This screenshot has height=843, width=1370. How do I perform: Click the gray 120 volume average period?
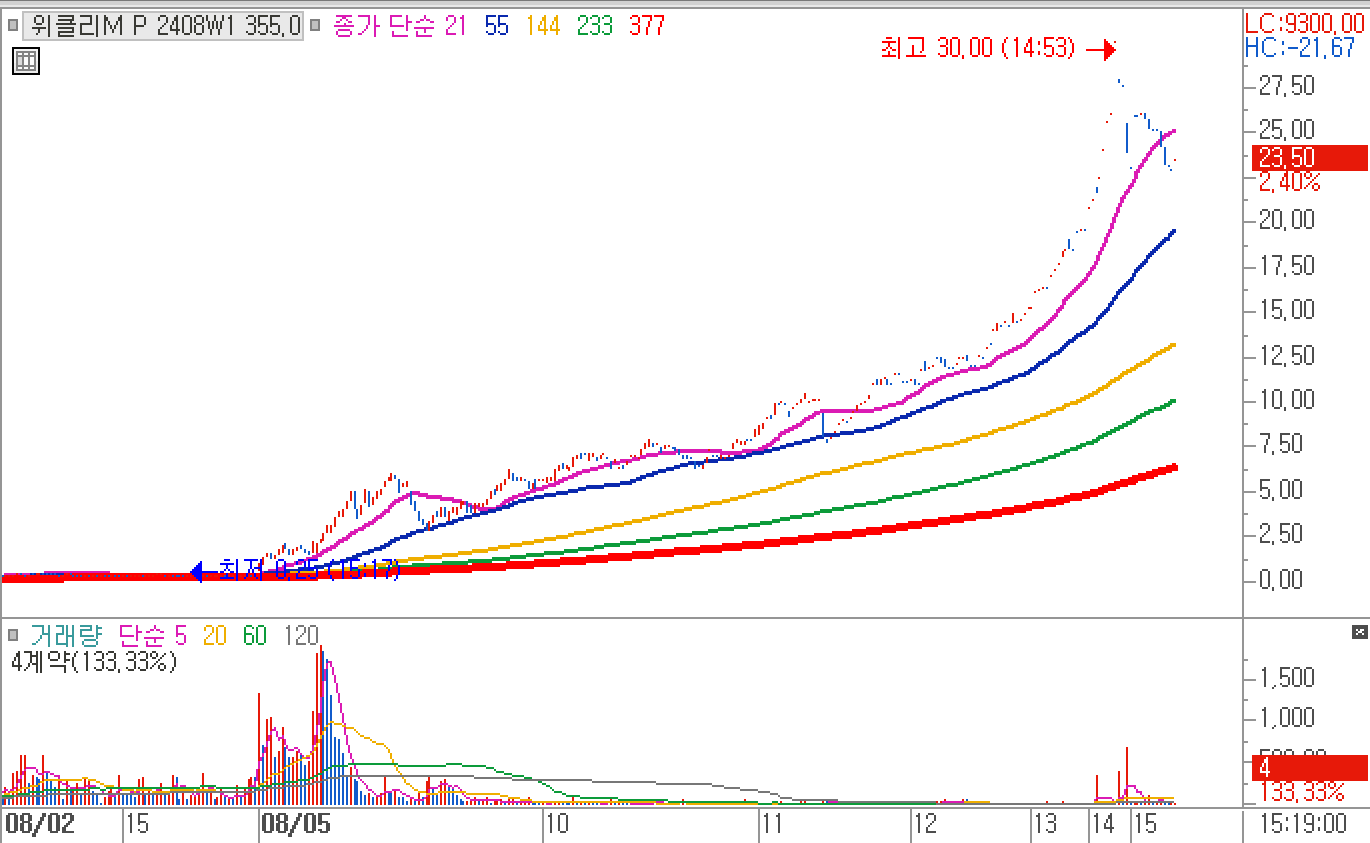click(301, 636)
